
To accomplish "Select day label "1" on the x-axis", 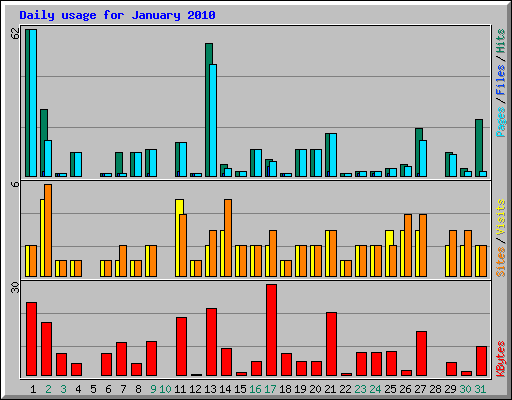I will [x=33, y=389].
